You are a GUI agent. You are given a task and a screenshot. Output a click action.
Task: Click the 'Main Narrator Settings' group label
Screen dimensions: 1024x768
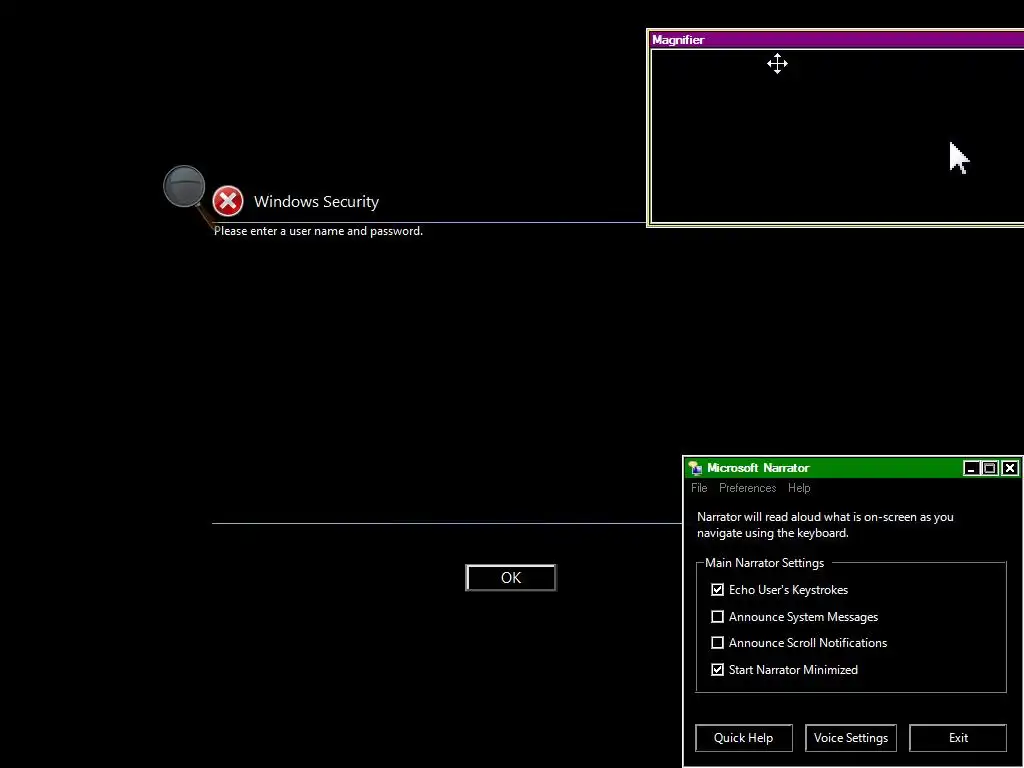(764, 562)
